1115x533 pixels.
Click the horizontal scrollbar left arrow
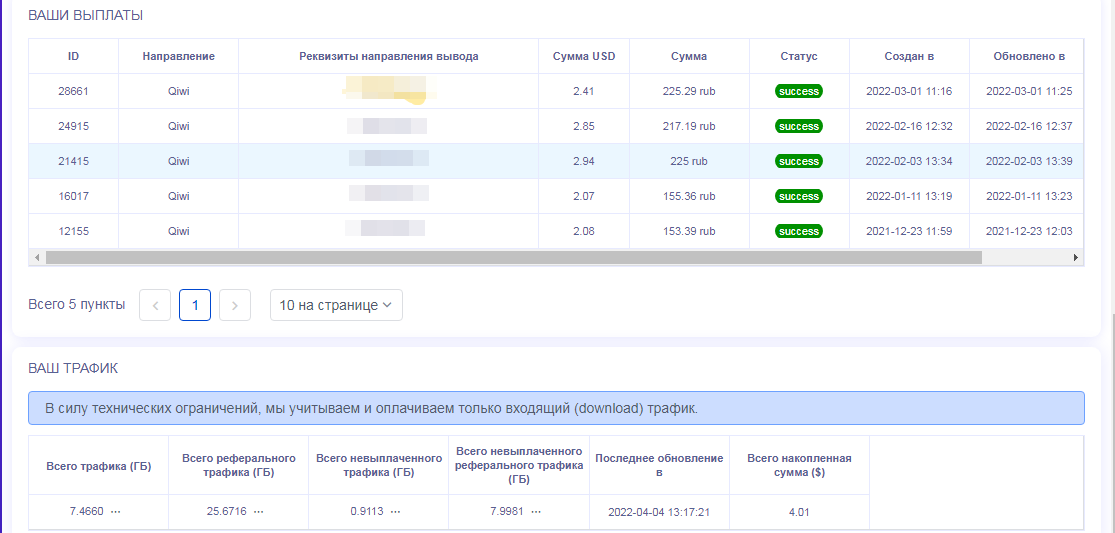click(x=36, y=257)
